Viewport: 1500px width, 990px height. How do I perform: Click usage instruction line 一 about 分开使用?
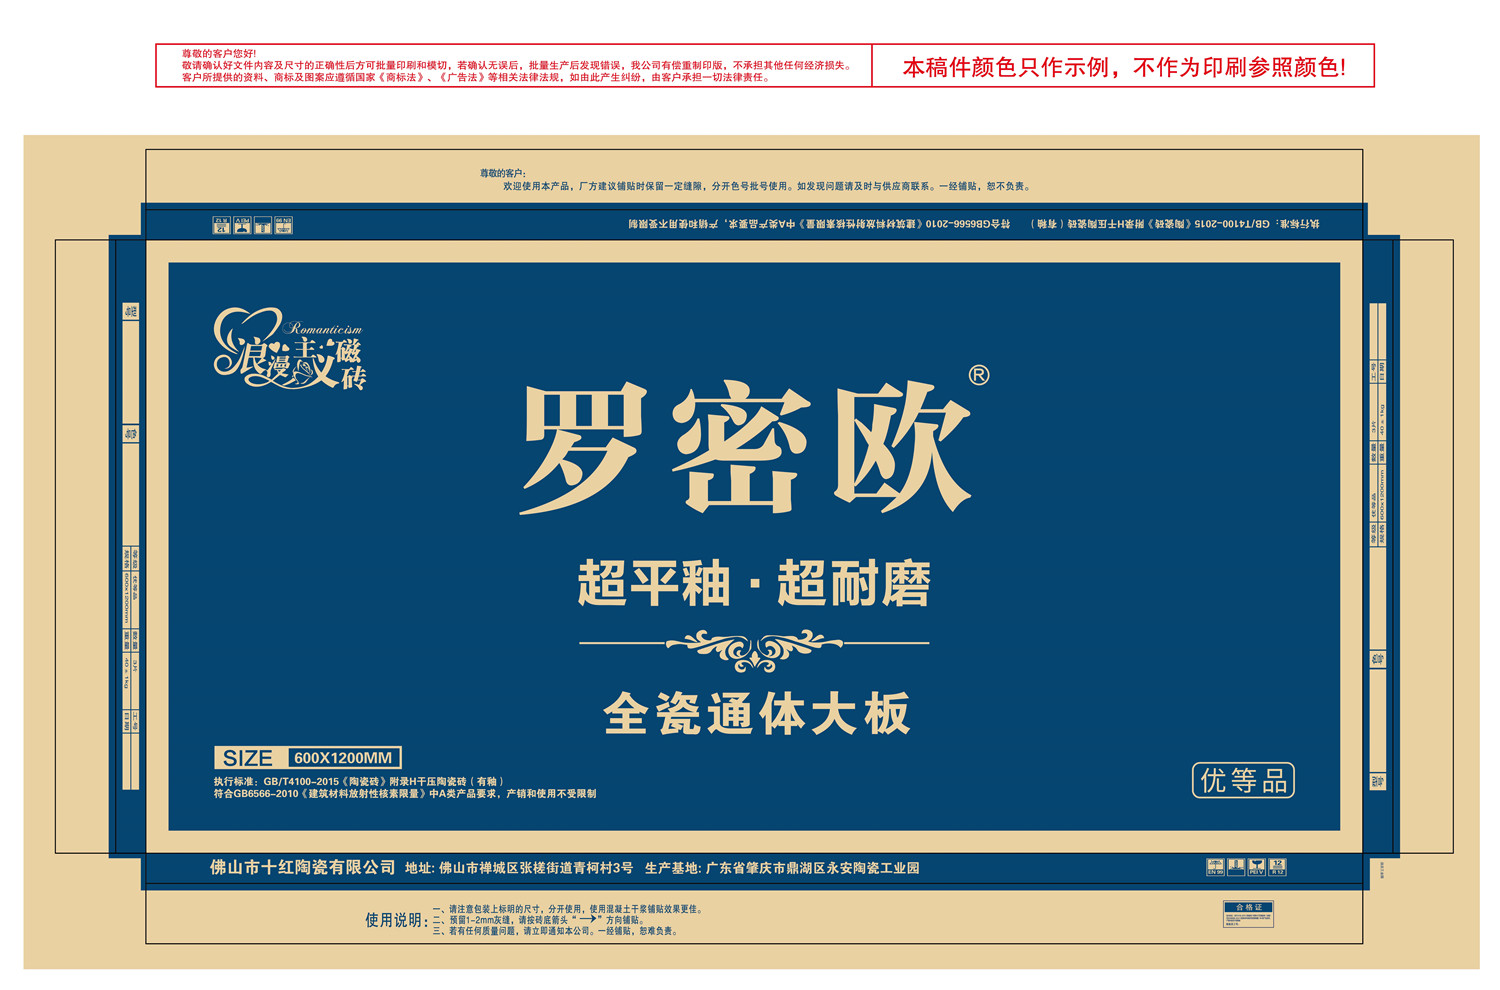pyautogui.click(x=568, y=909)
